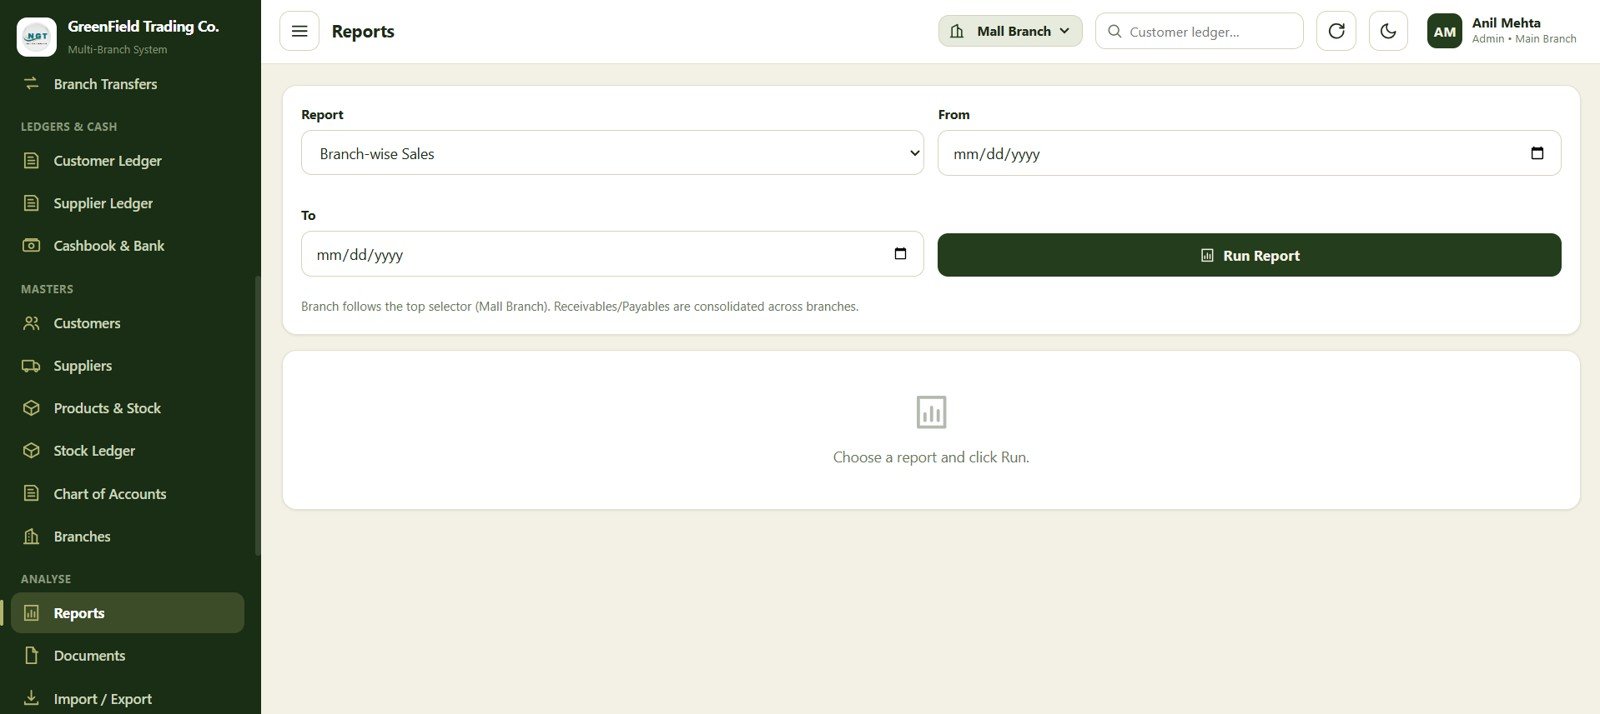Click the Branch Transfers arrows icon

(32, 84)
